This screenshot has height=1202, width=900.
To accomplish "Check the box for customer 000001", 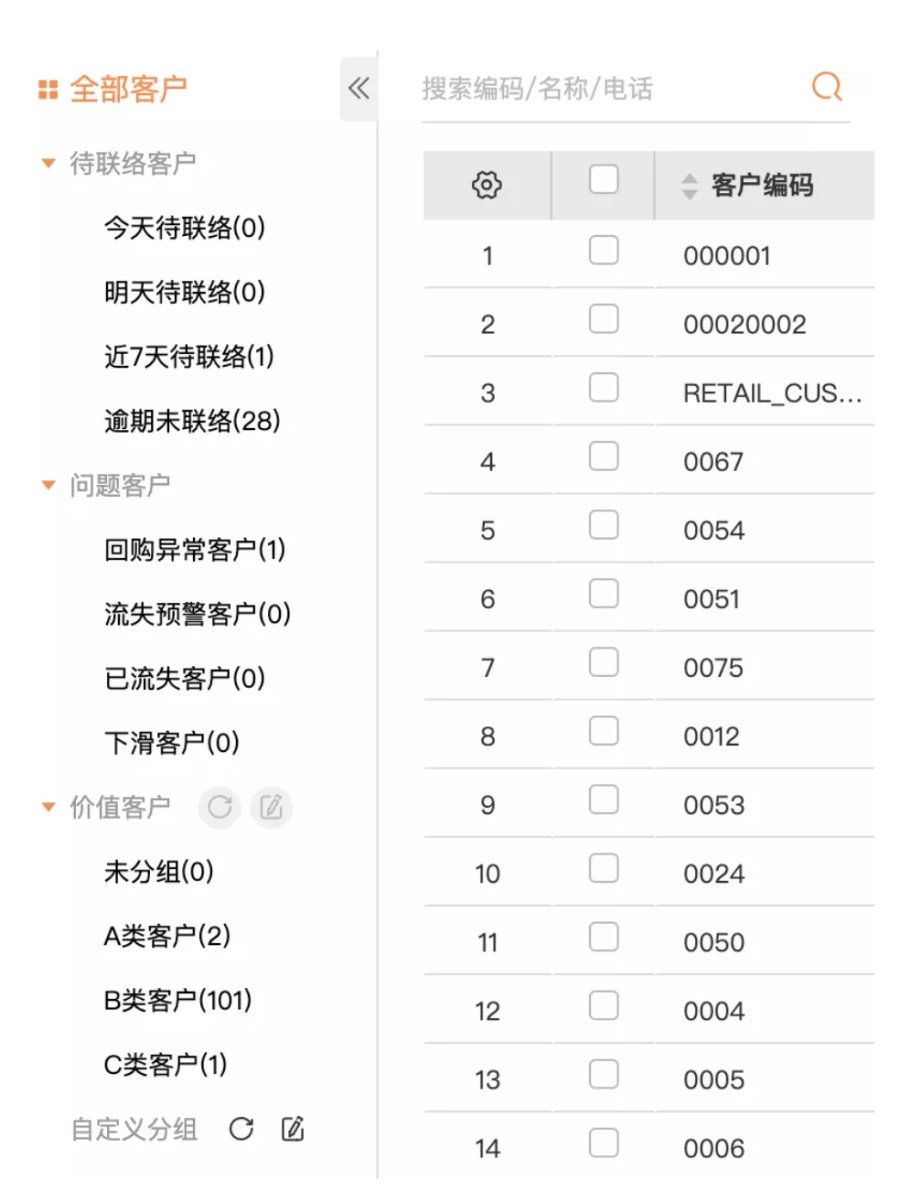I will (x=603, y=250).
